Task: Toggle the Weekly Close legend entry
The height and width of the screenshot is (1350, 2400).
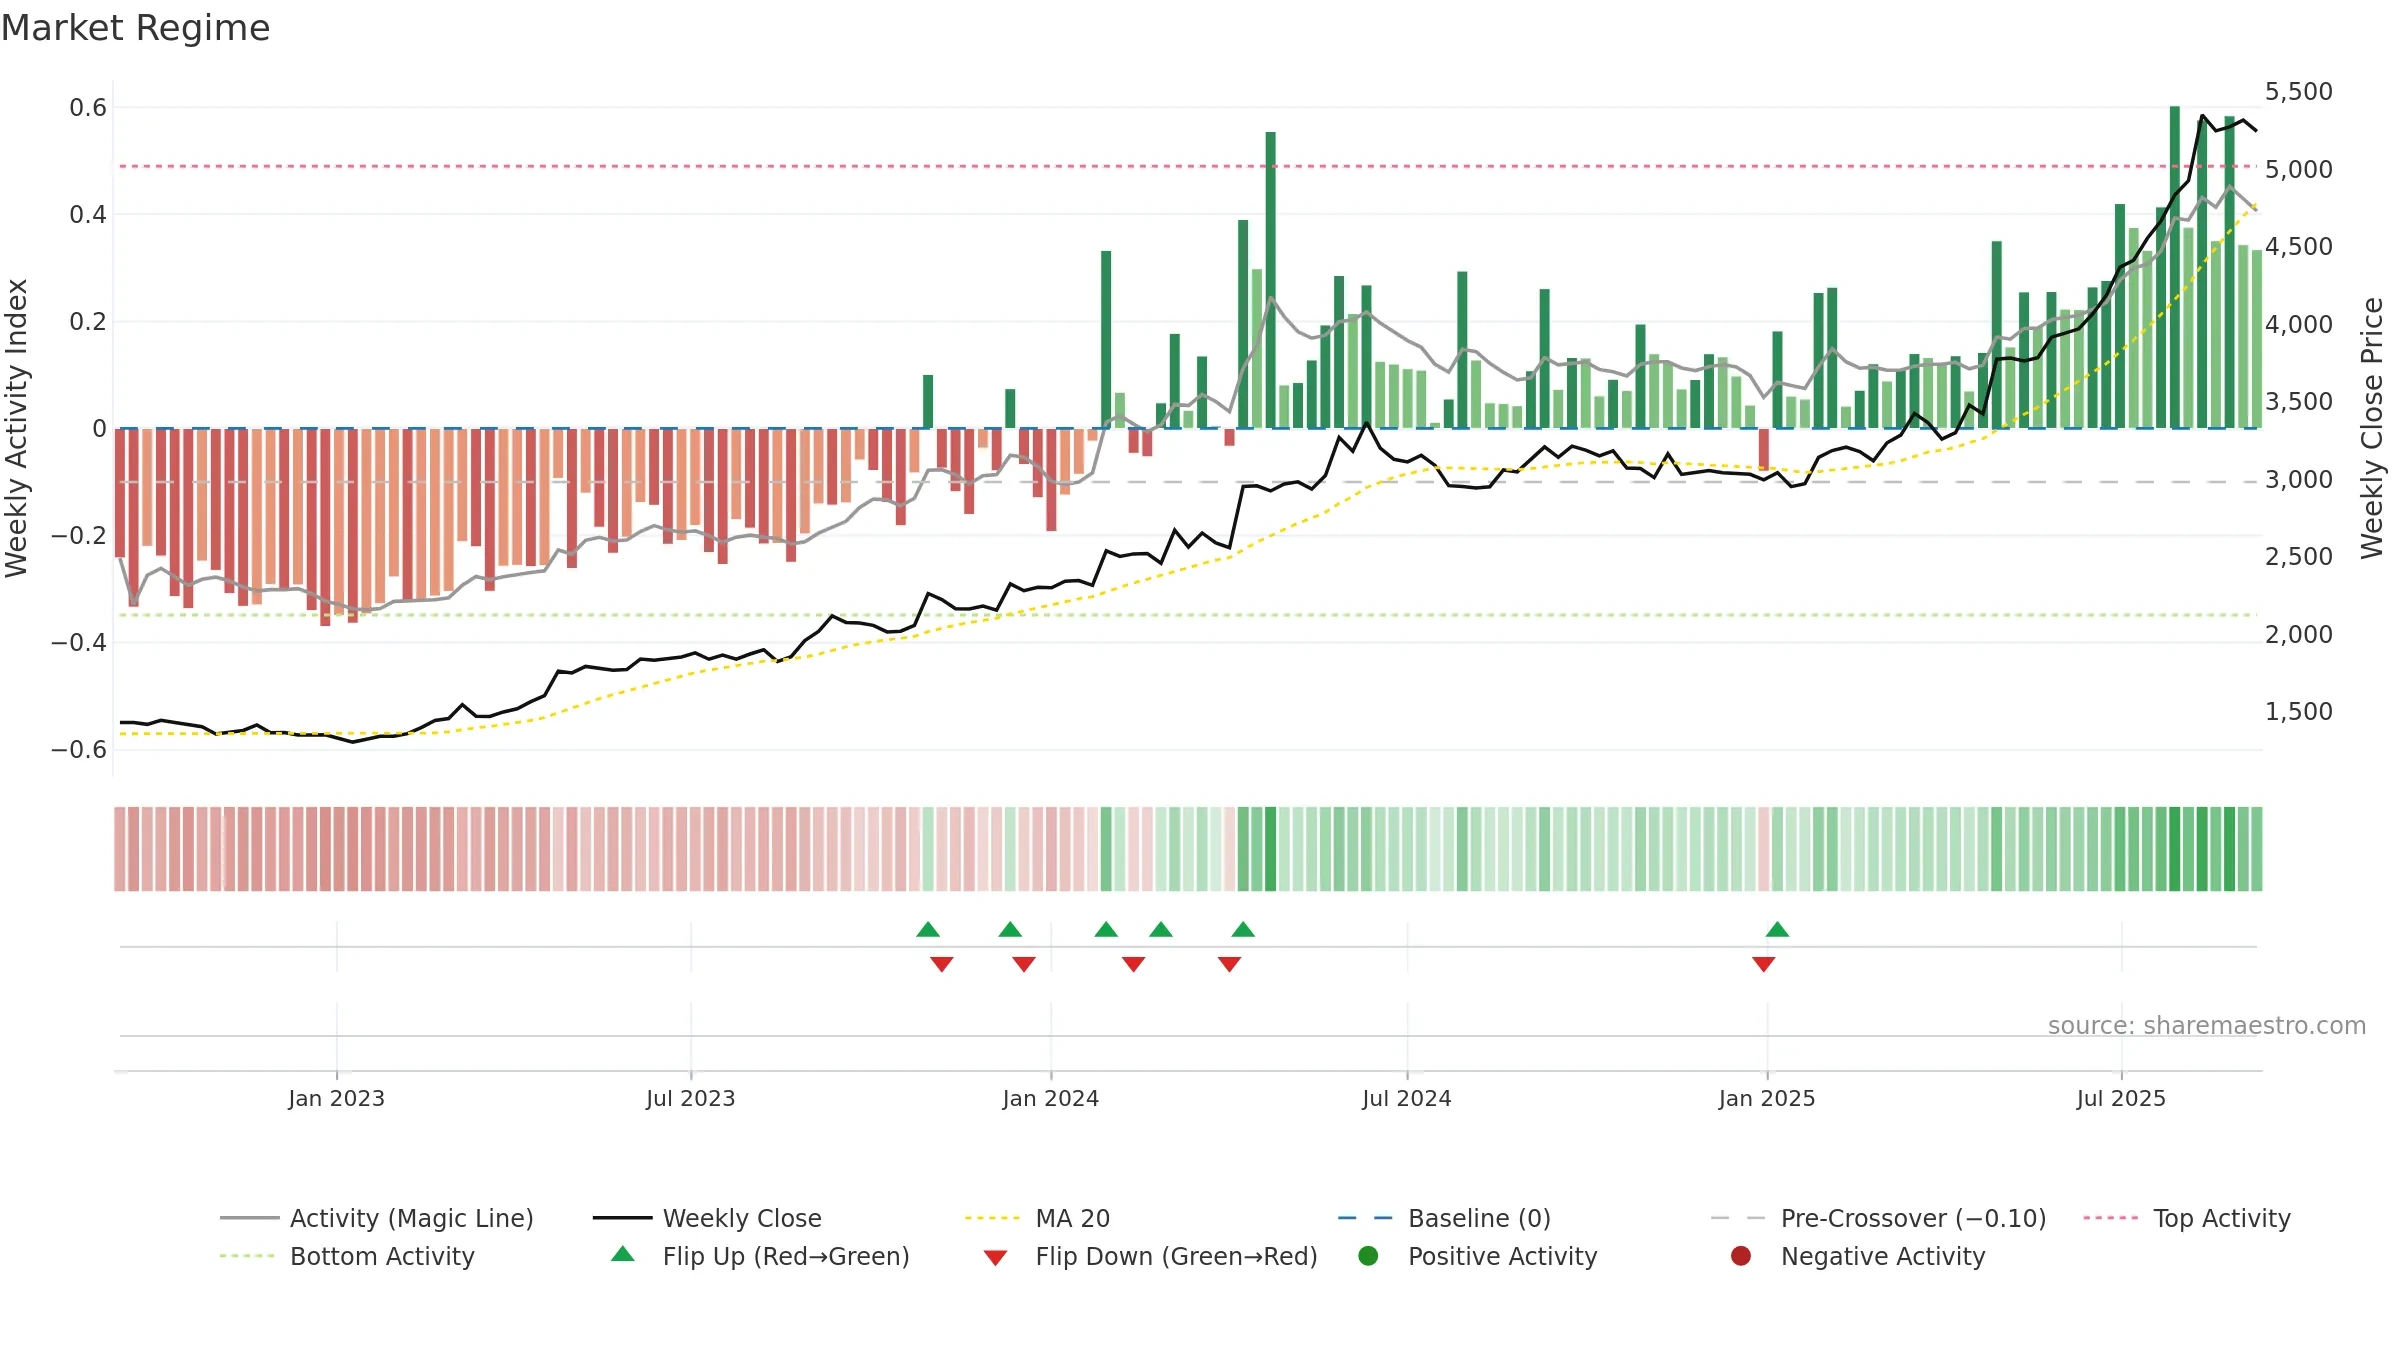Action: pos(707,1218)
